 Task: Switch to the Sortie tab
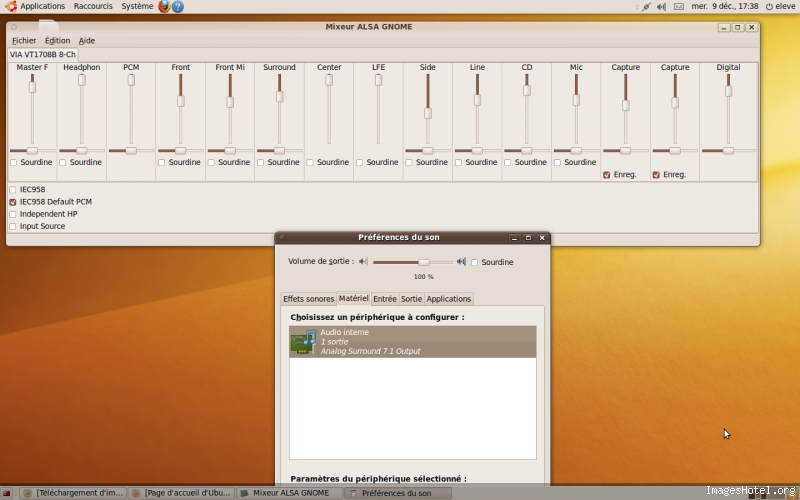pyautogui.click(x=411, y=299)
